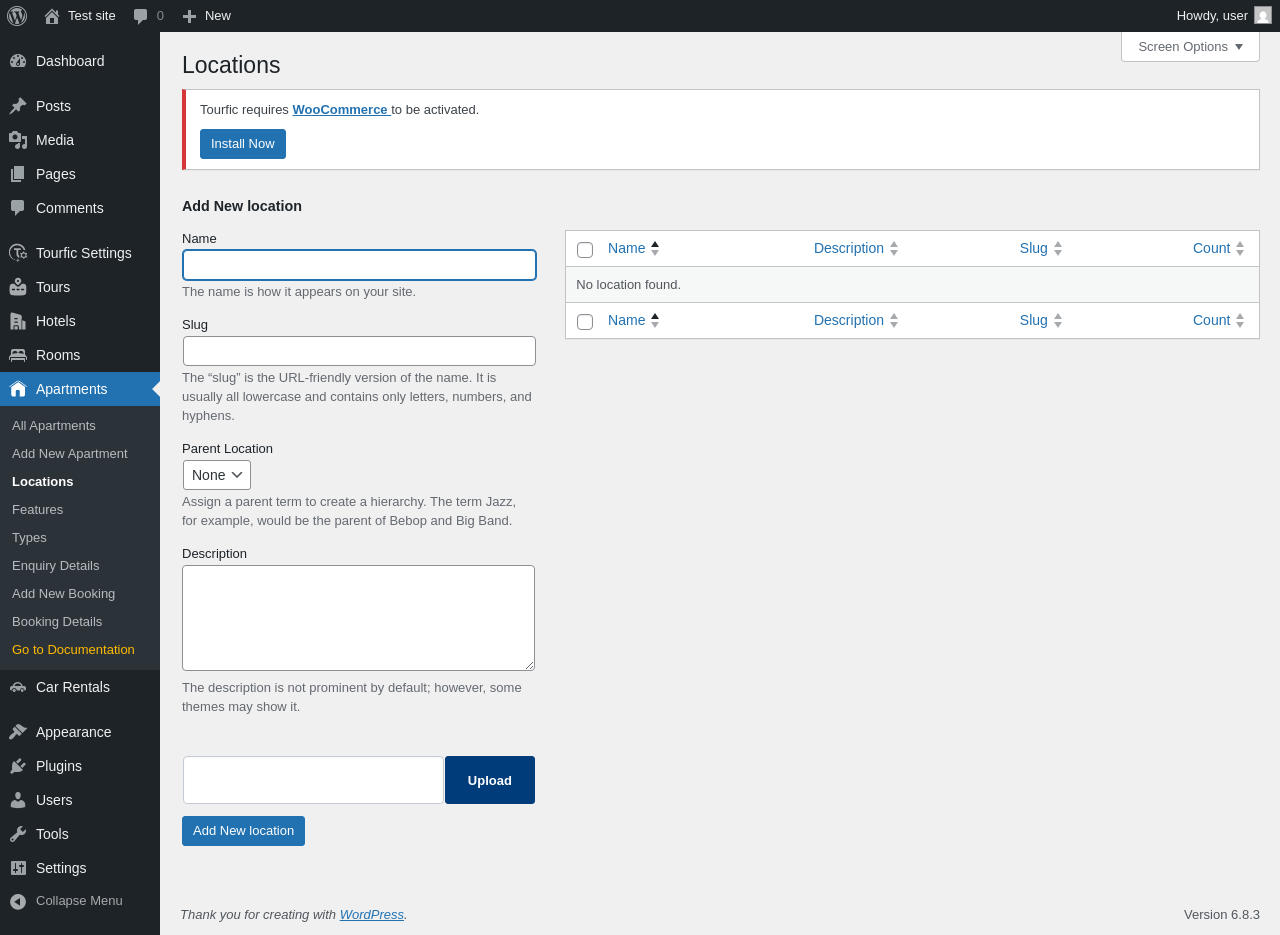Click the Plugins plug icon
This screenshot has height=935, width=1280.
pyautogui.click(x=18, y=766)
